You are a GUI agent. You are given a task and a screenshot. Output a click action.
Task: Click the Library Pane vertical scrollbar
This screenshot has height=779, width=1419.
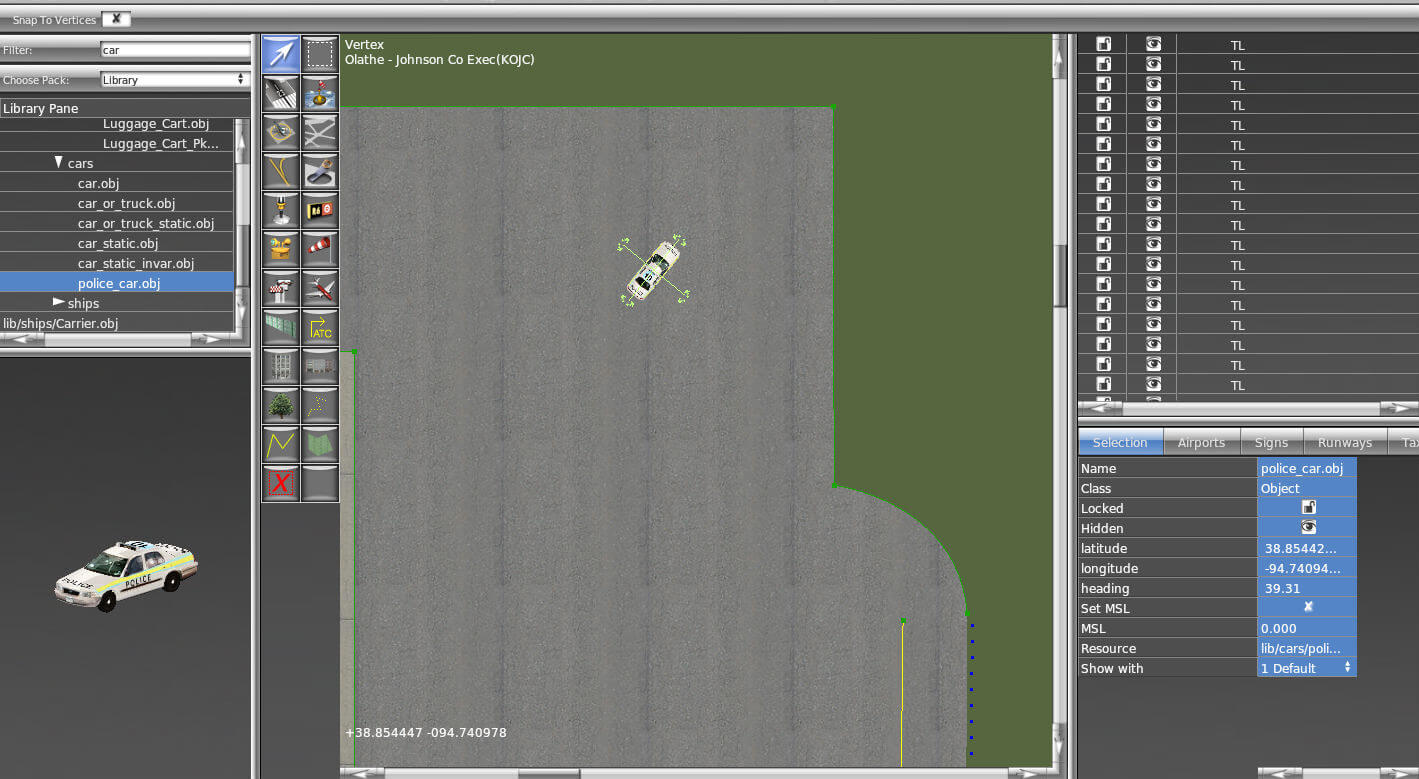coord(241,225)
